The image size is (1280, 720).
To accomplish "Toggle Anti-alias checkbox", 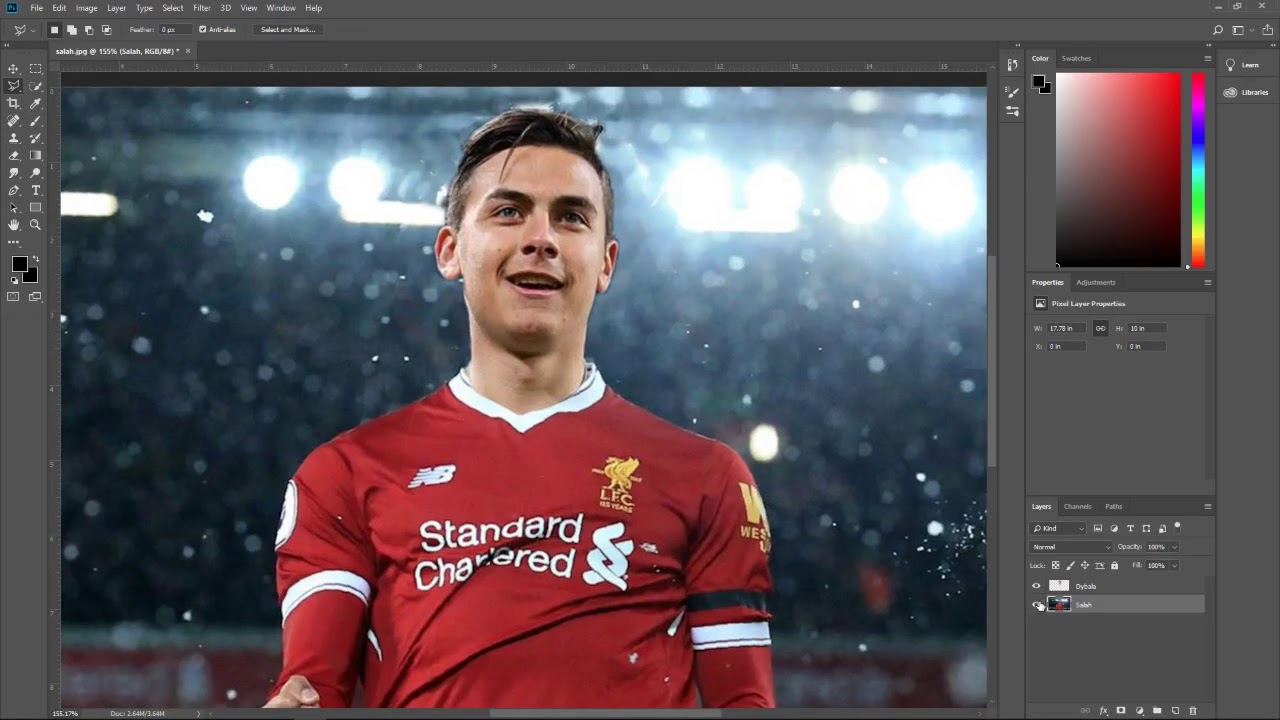I will [x=203, y=30].
